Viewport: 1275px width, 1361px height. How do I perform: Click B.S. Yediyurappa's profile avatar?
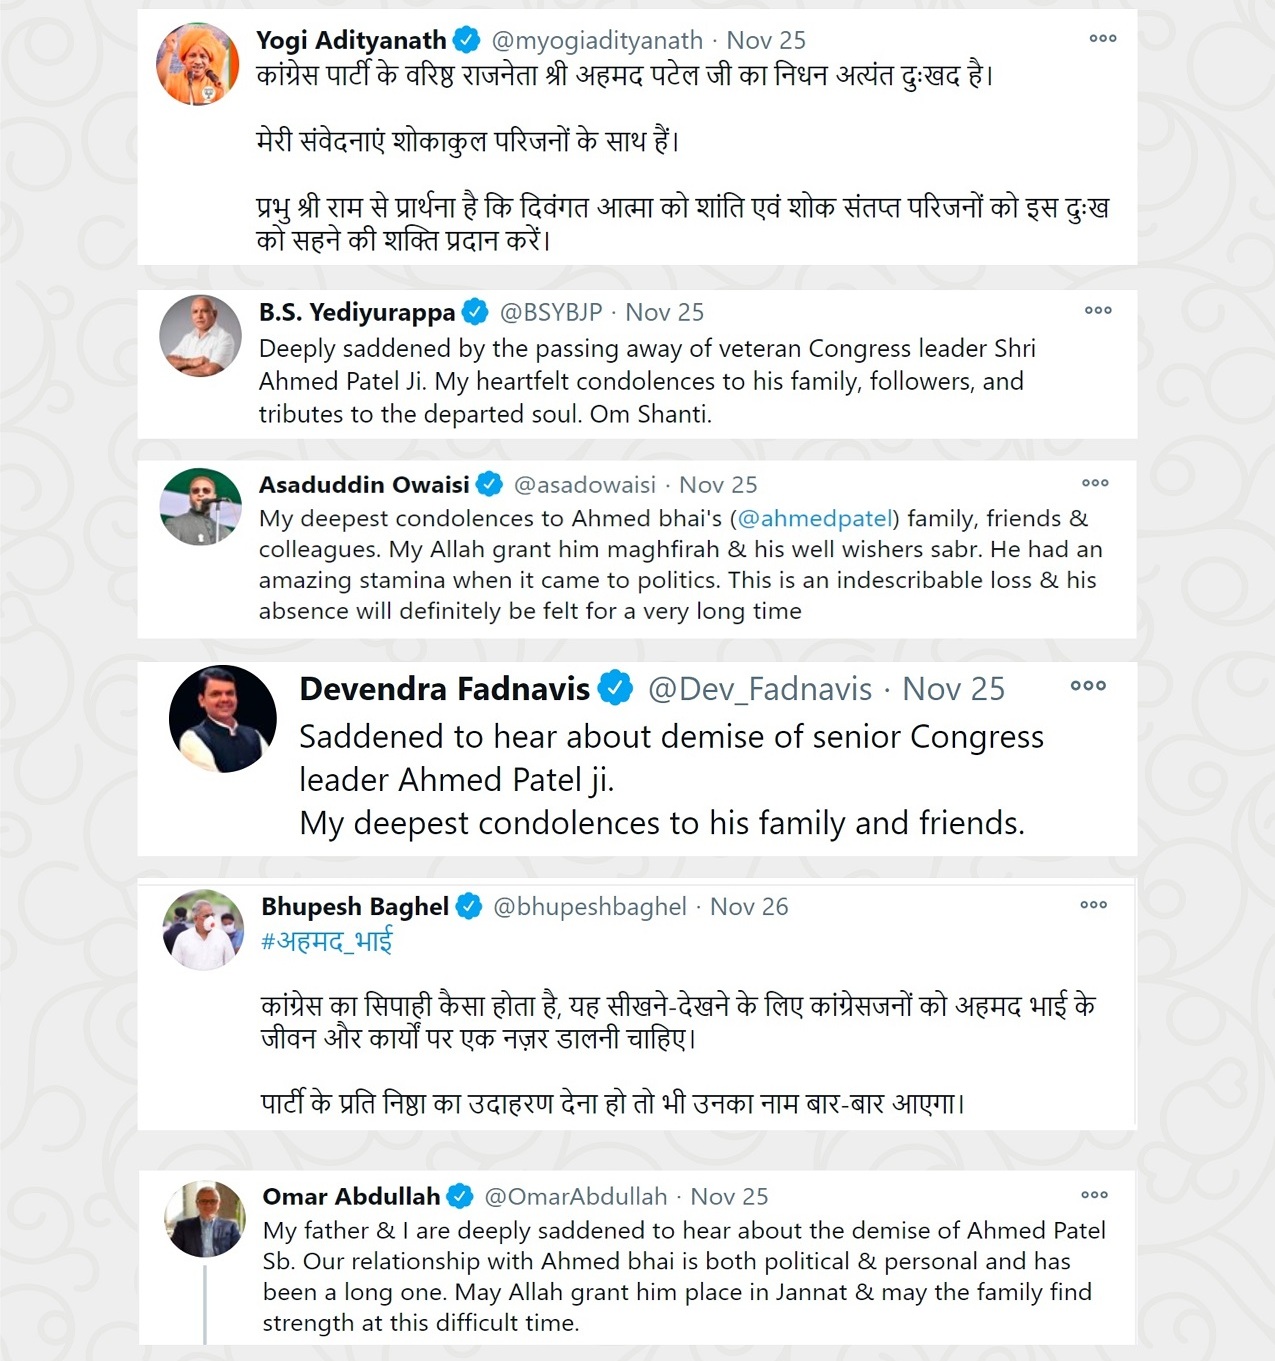200,336
